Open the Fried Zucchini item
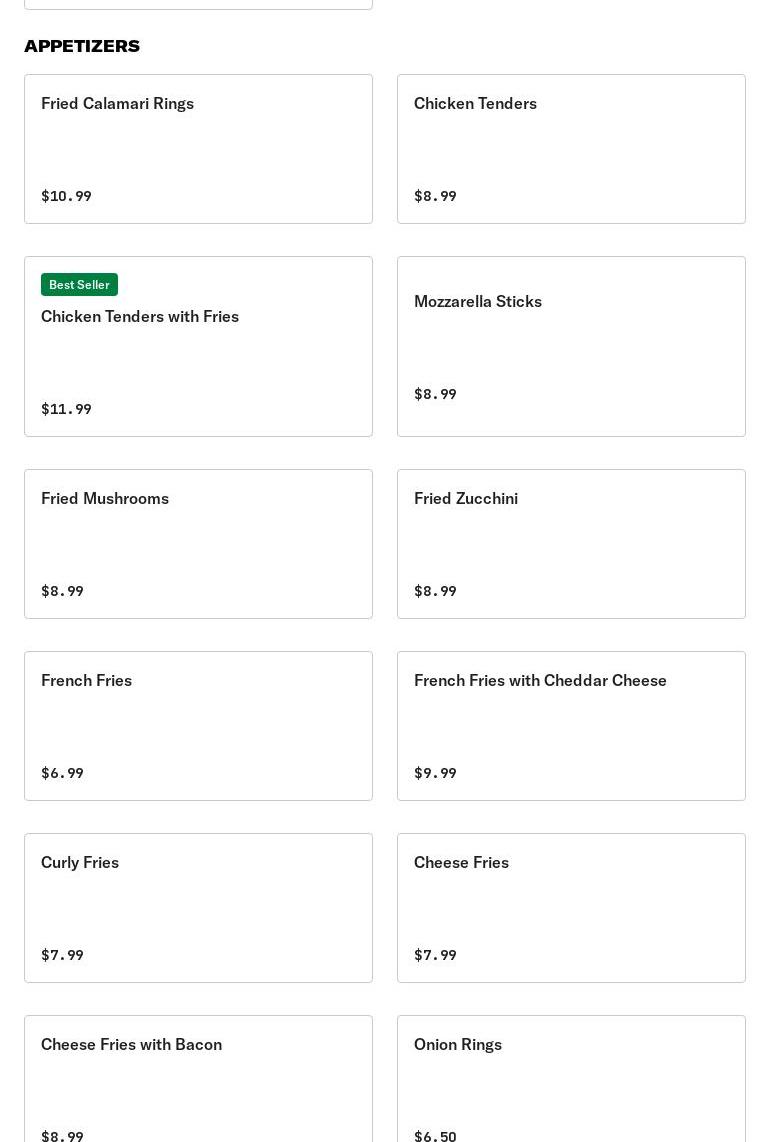 tap(571, 543)
